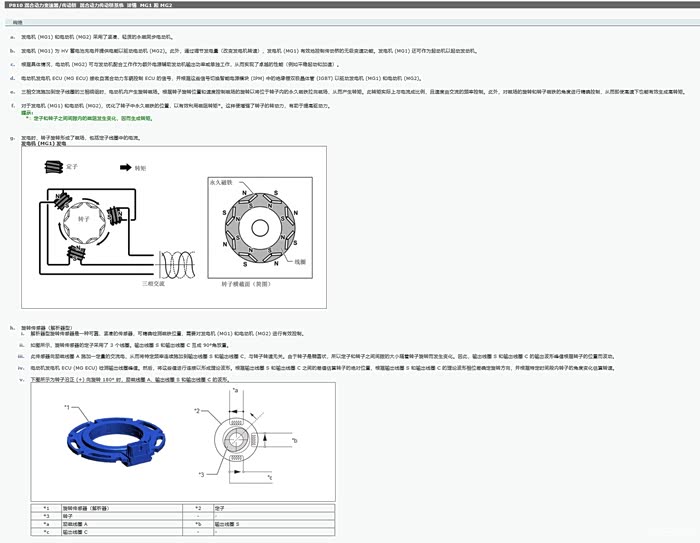Click the *2 callout on the coil schematic
Screen dimensions: 700x543
click(x=198, y=410)
